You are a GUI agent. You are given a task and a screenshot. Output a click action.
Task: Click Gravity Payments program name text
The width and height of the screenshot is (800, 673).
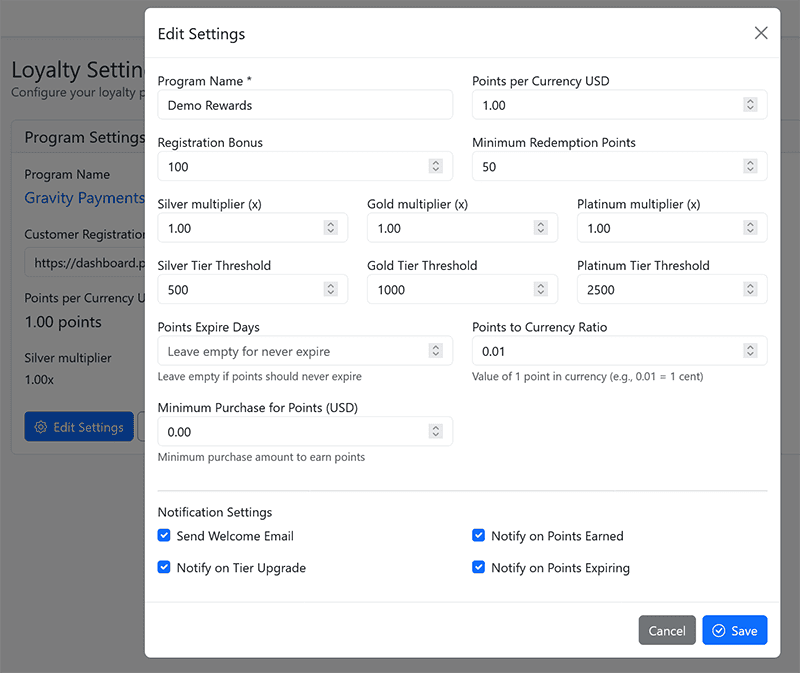click(x=85, y=197)
